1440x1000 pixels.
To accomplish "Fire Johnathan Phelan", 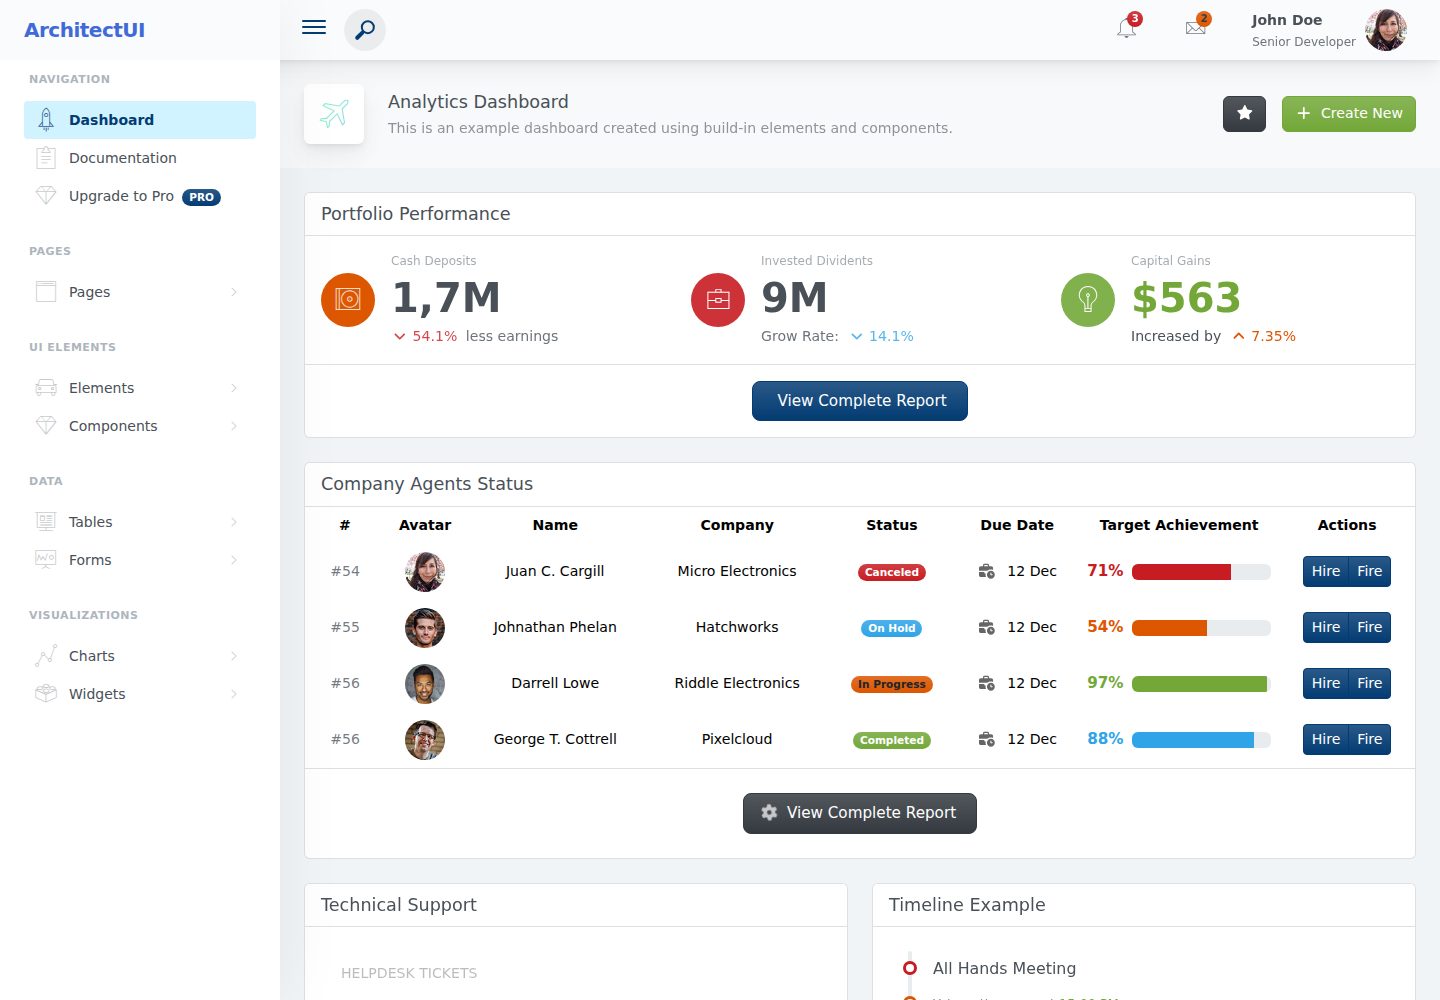I will [1370, 627].
